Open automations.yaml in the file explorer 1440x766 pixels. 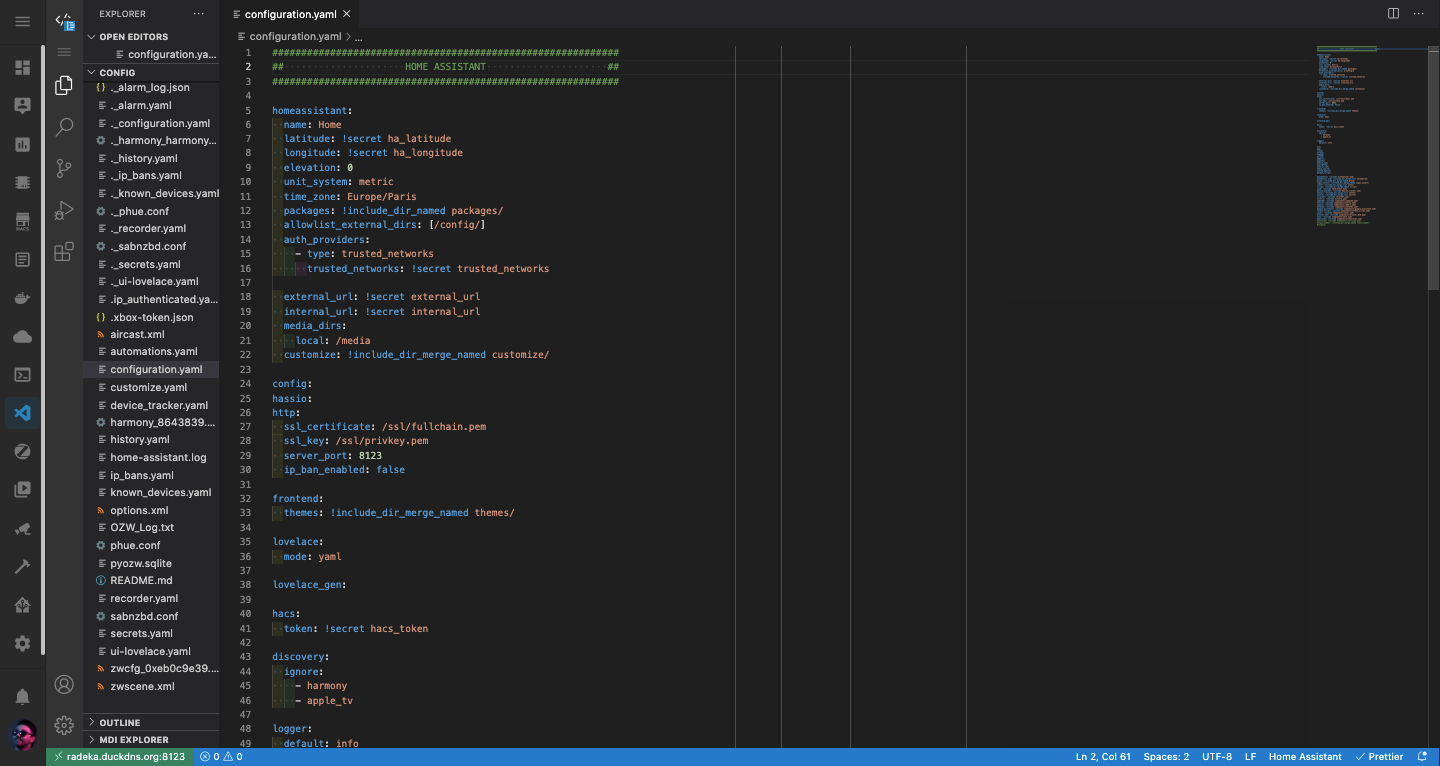click(x=151, y=352)
